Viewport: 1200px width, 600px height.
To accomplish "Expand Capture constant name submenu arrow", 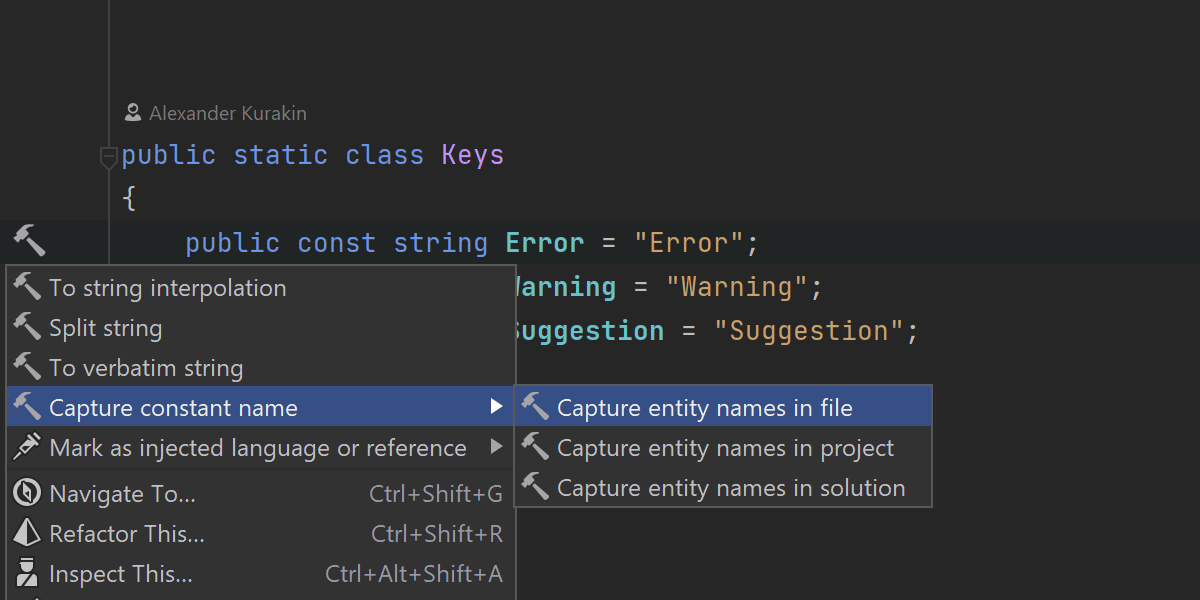I will click(x=496, y=407).
